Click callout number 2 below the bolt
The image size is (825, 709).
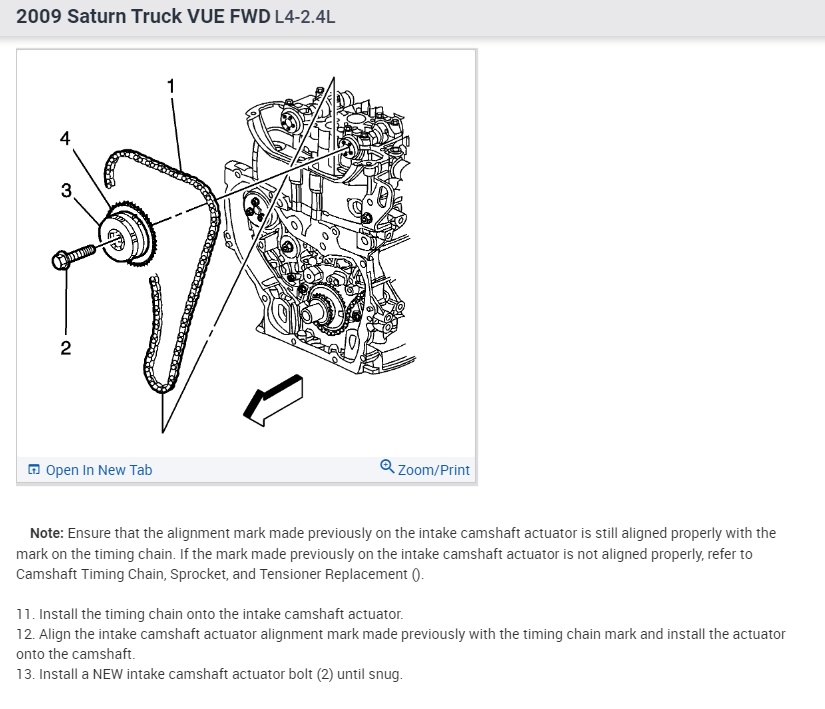(65, 348)
